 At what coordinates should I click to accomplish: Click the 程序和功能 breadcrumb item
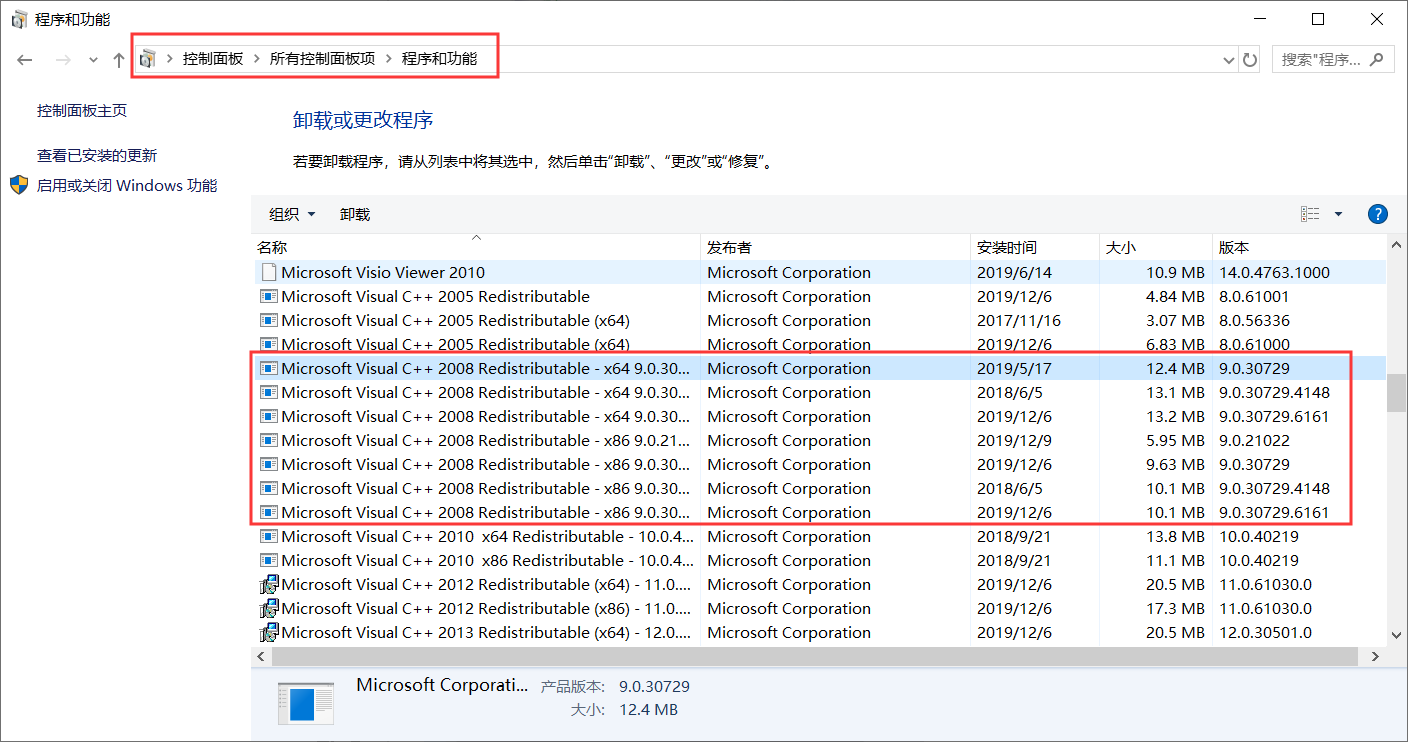[x=439, y=59]
